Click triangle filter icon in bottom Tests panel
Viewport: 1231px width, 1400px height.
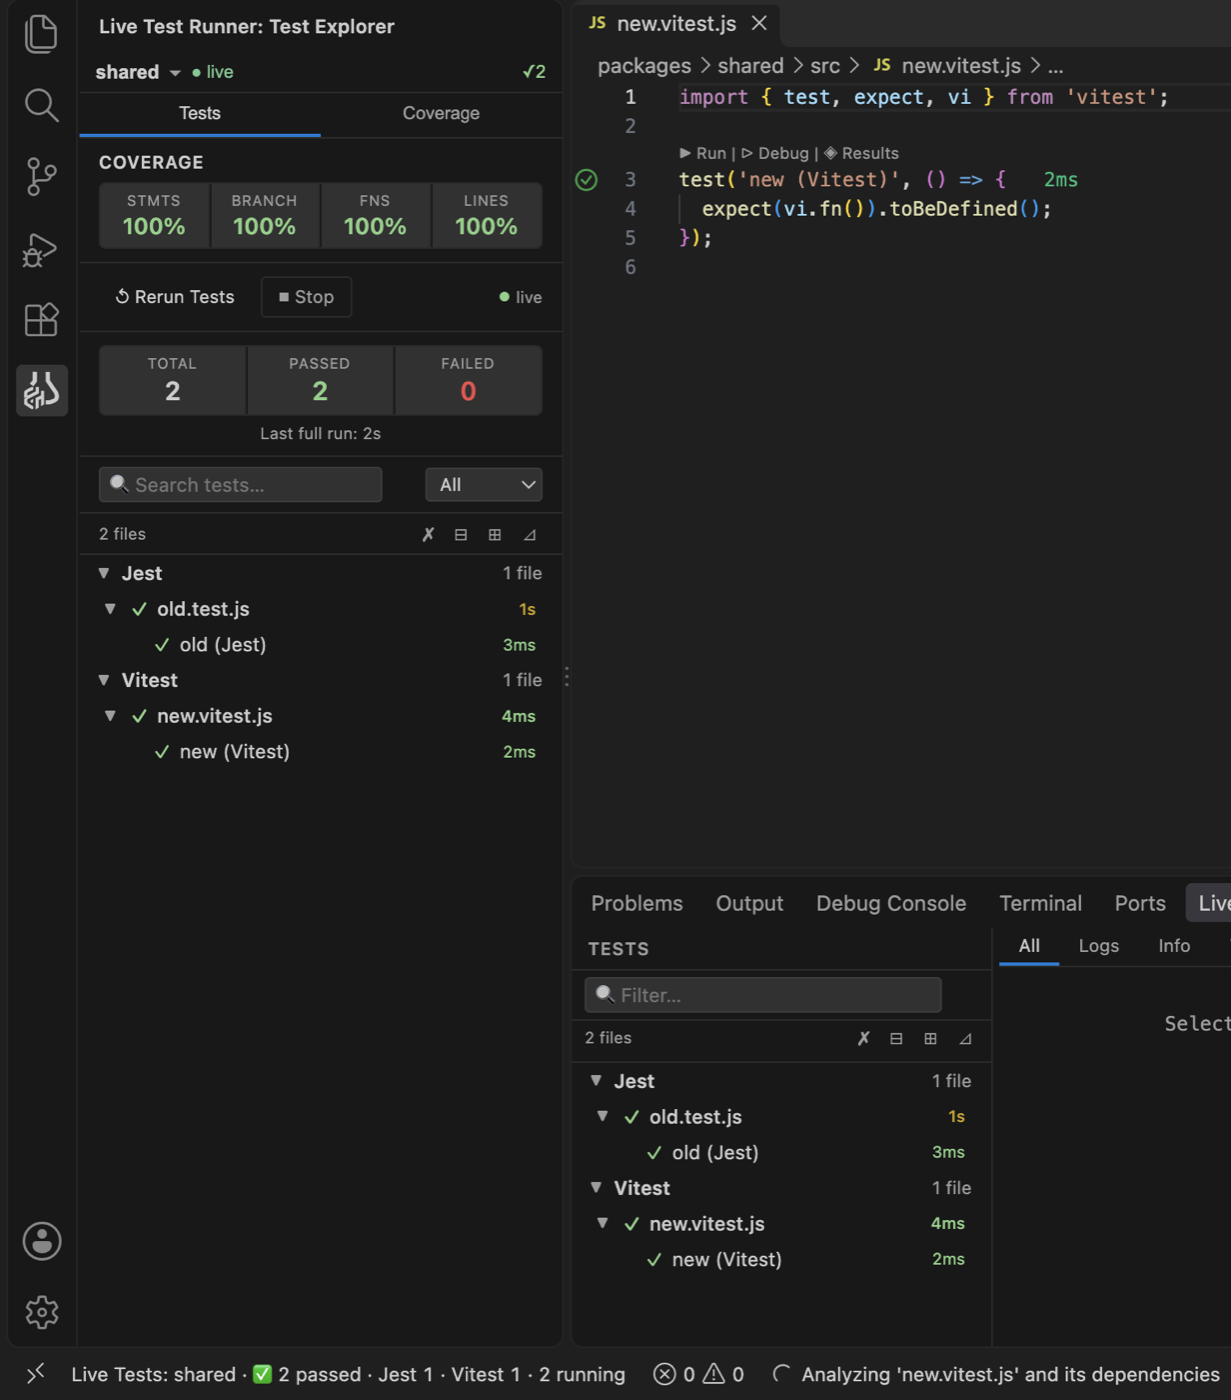(x=965, y=1038)
